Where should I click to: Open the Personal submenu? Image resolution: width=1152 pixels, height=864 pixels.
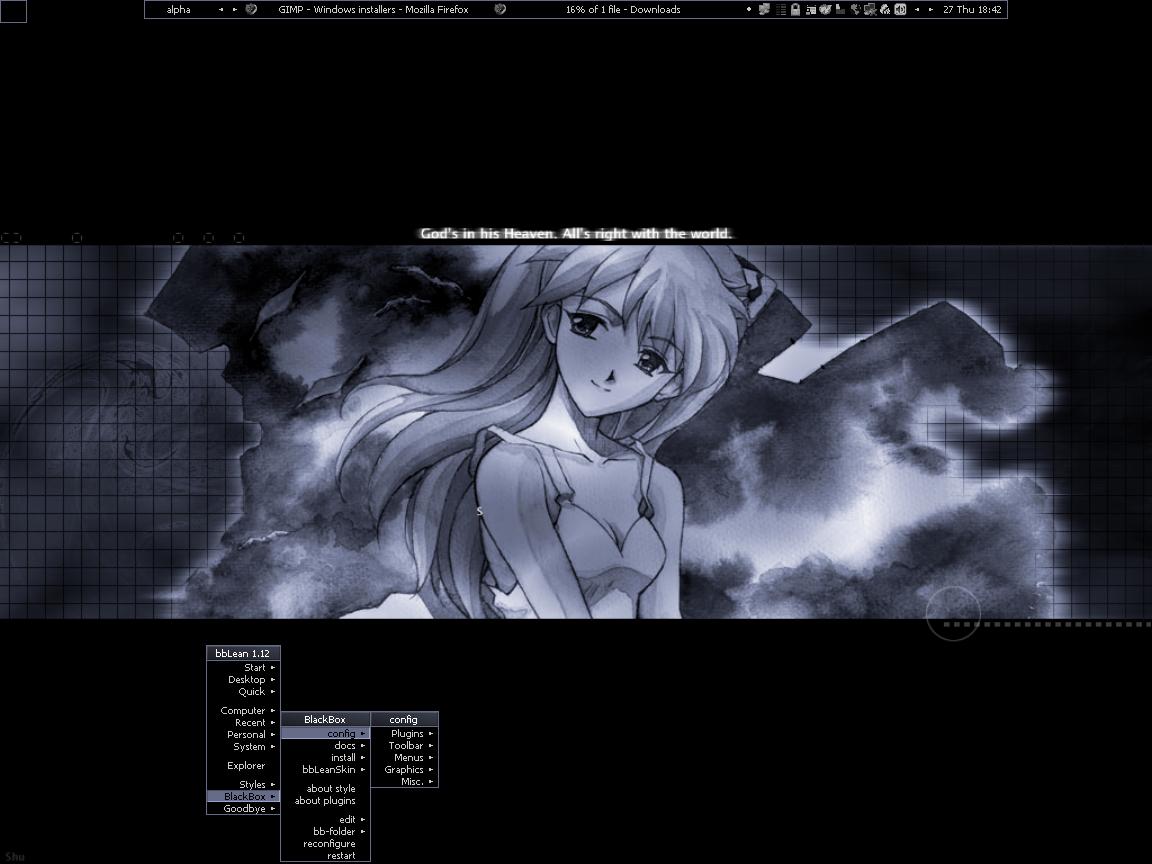click(243, 735)
